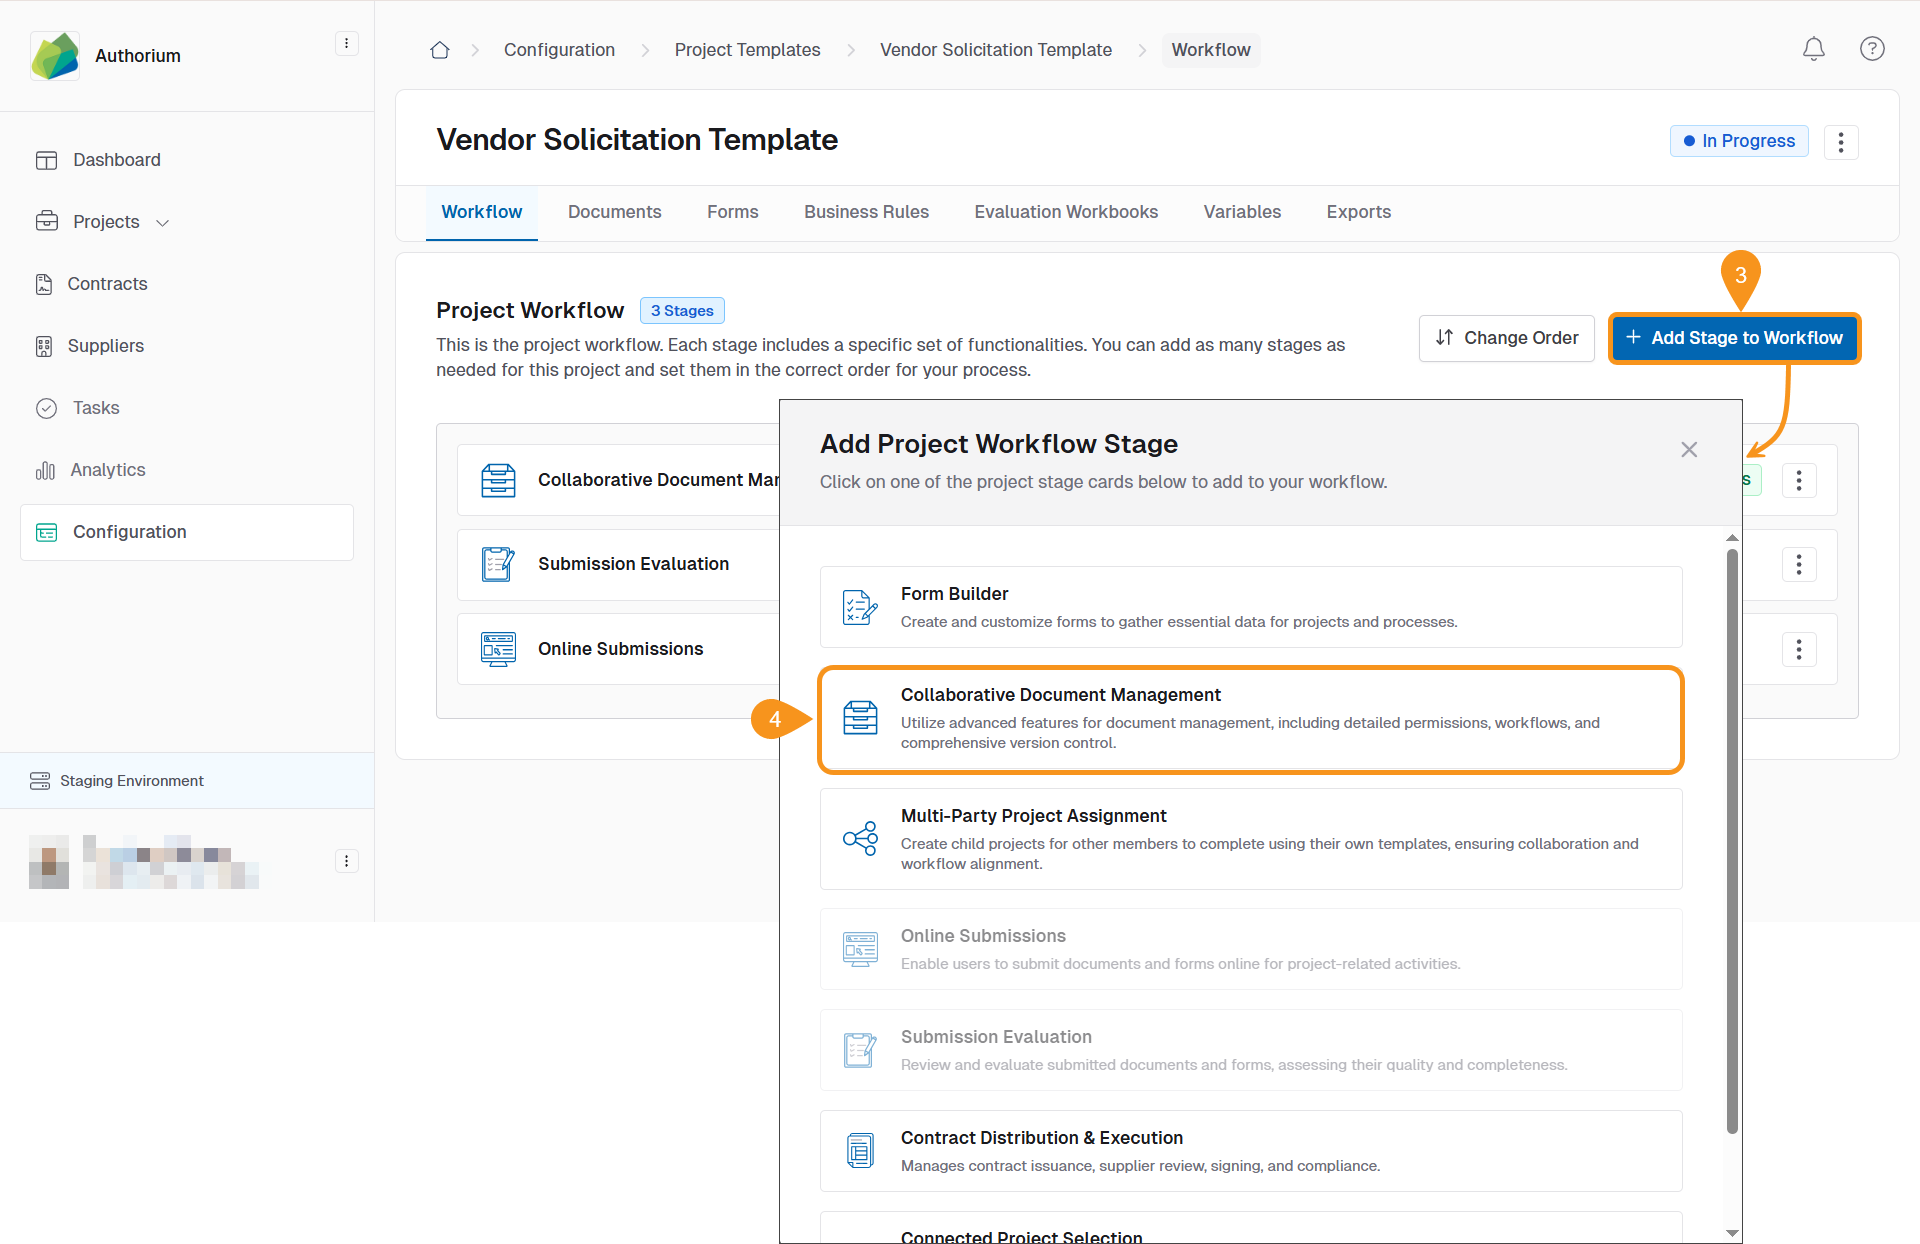Click the Authorium logo icon
This screenshot has width=1920, height=1244.
[55, 56]
